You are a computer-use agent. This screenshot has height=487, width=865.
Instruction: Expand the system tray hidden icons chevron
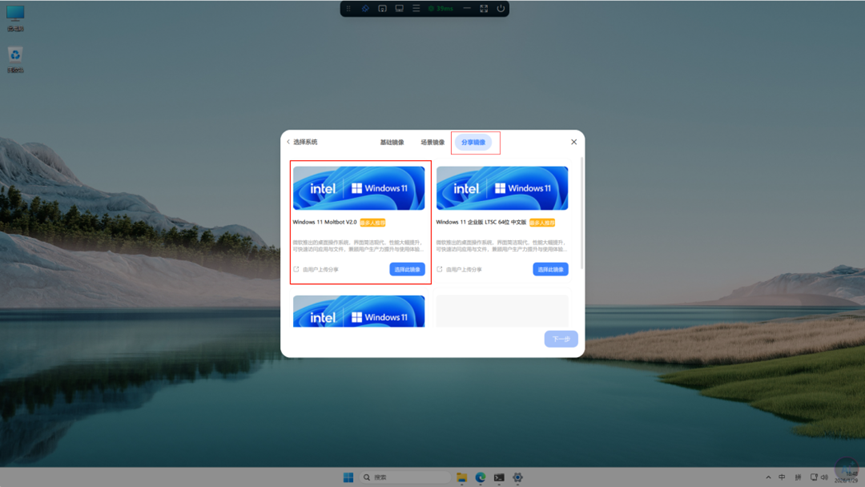click(x=768, y=477)
